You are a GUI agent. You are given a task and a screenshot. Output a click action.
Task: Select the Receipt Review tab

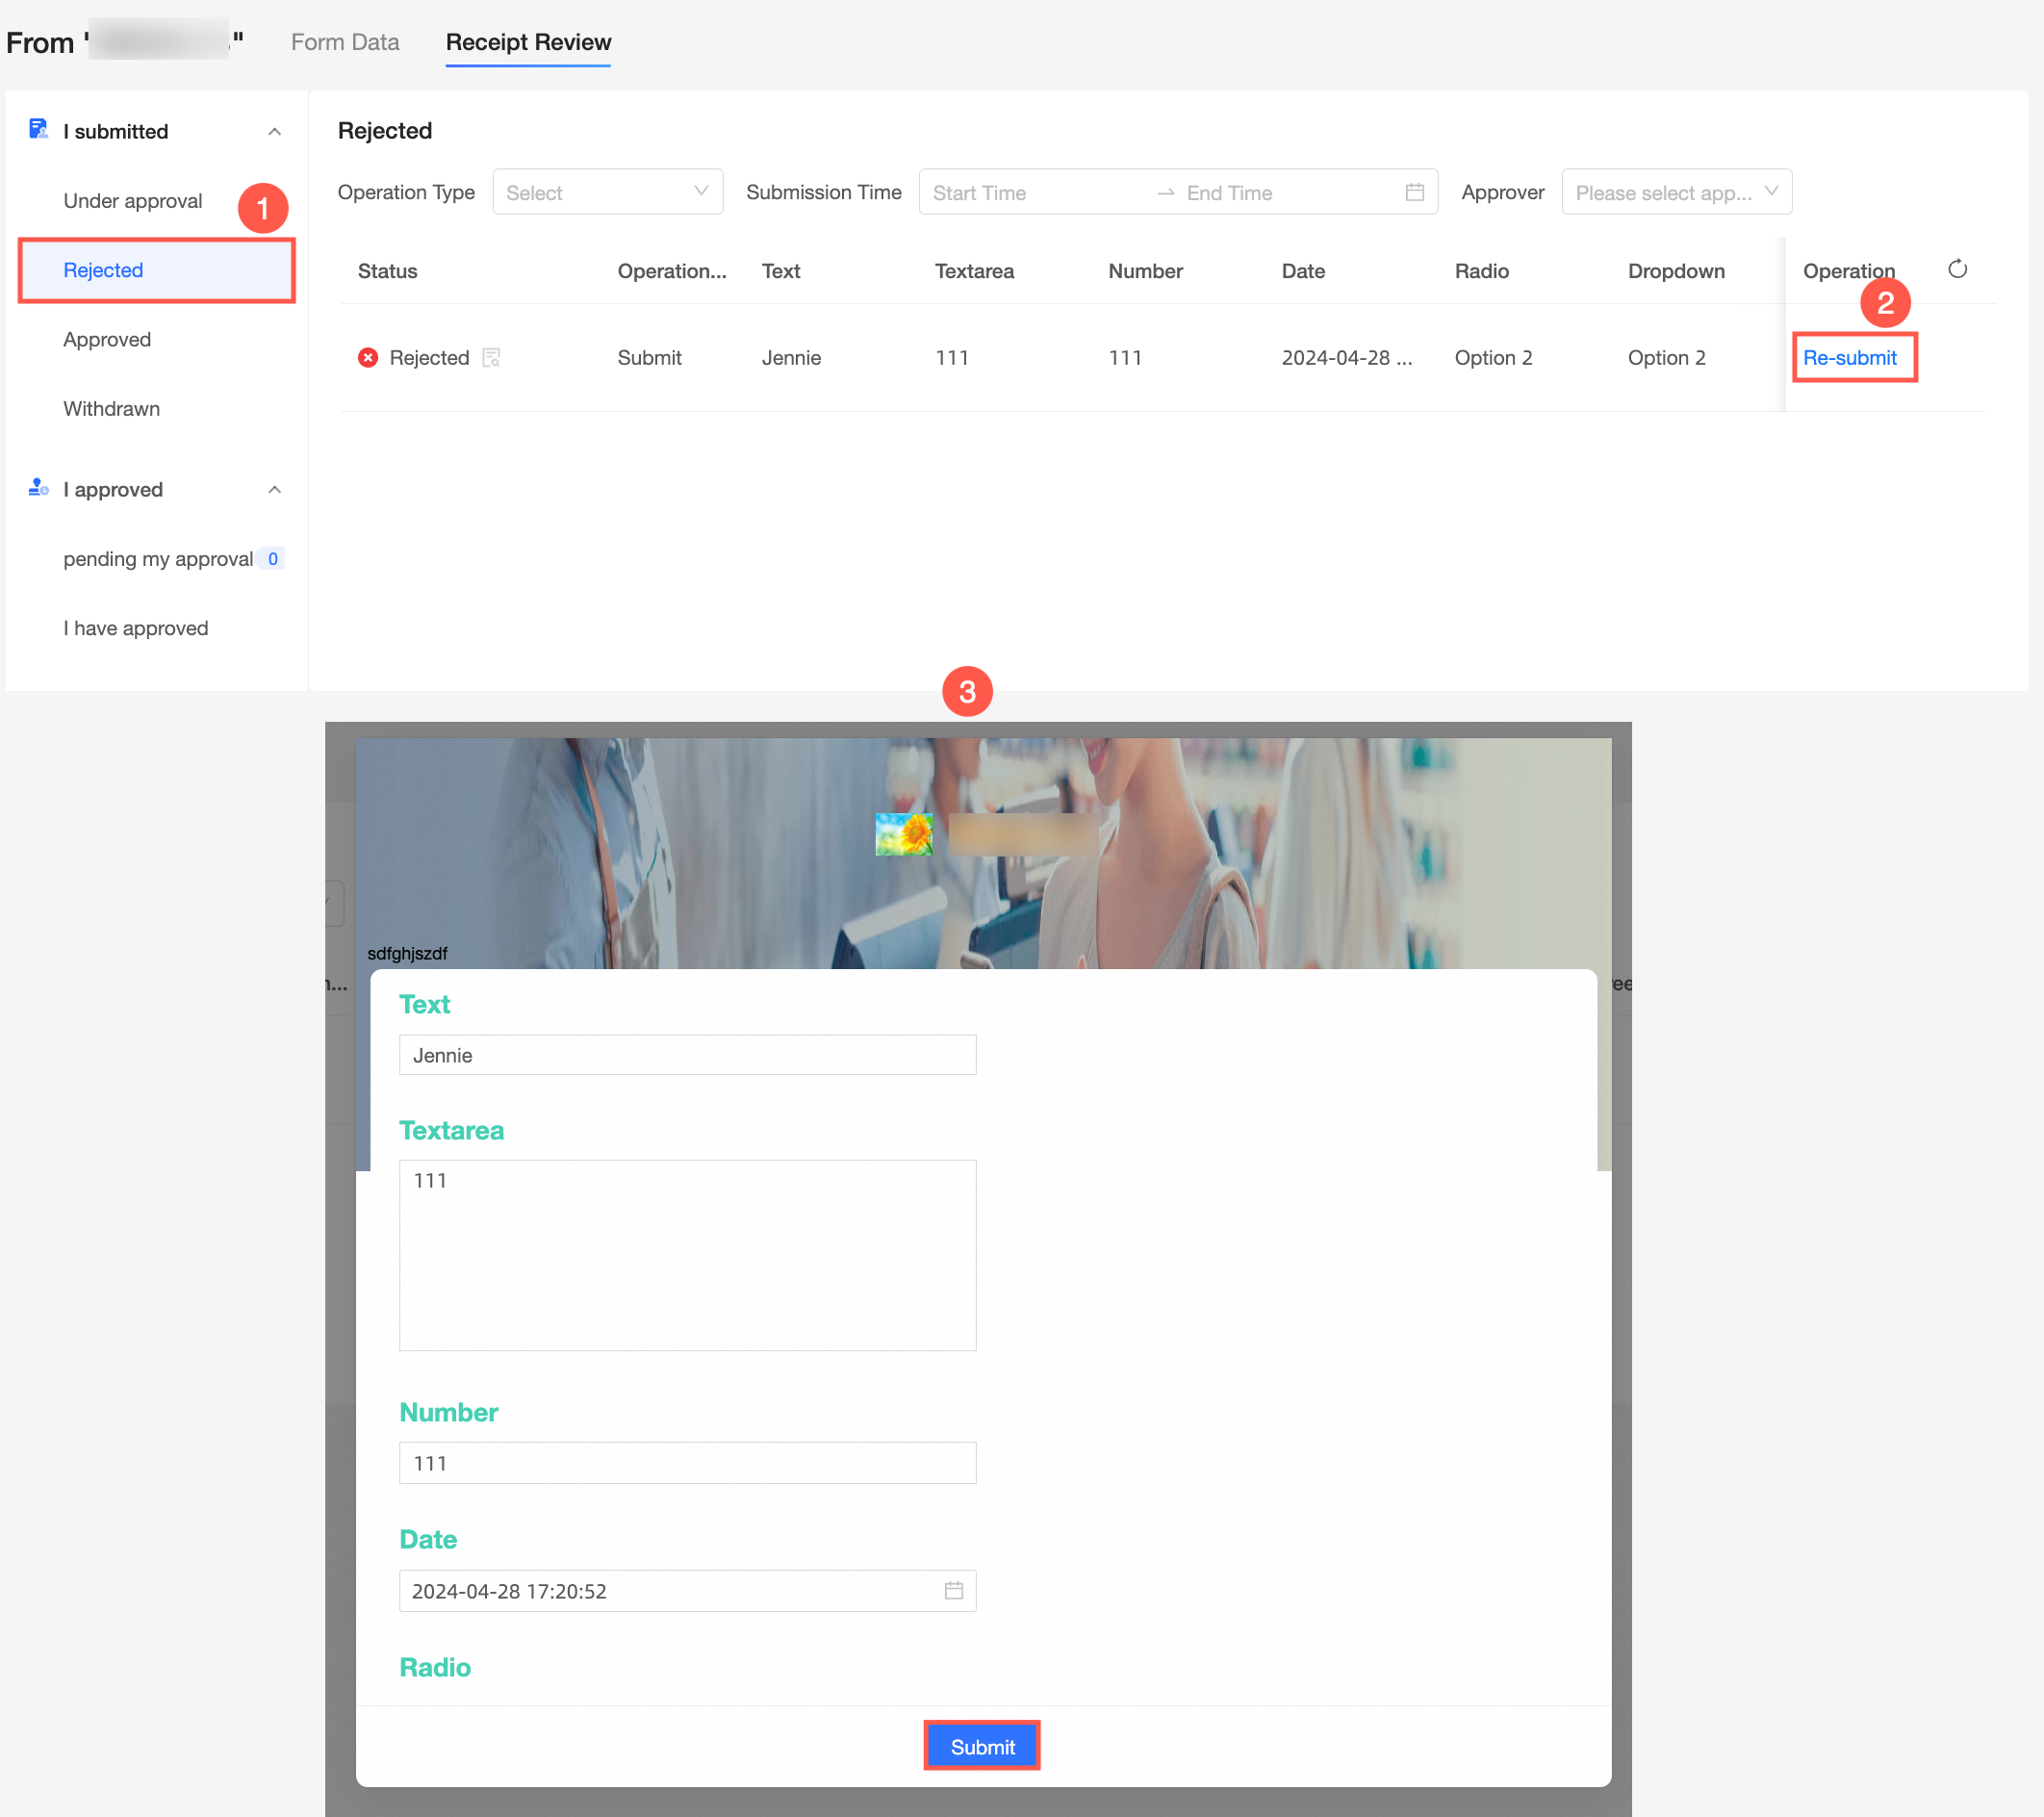(x=528, y=42)
